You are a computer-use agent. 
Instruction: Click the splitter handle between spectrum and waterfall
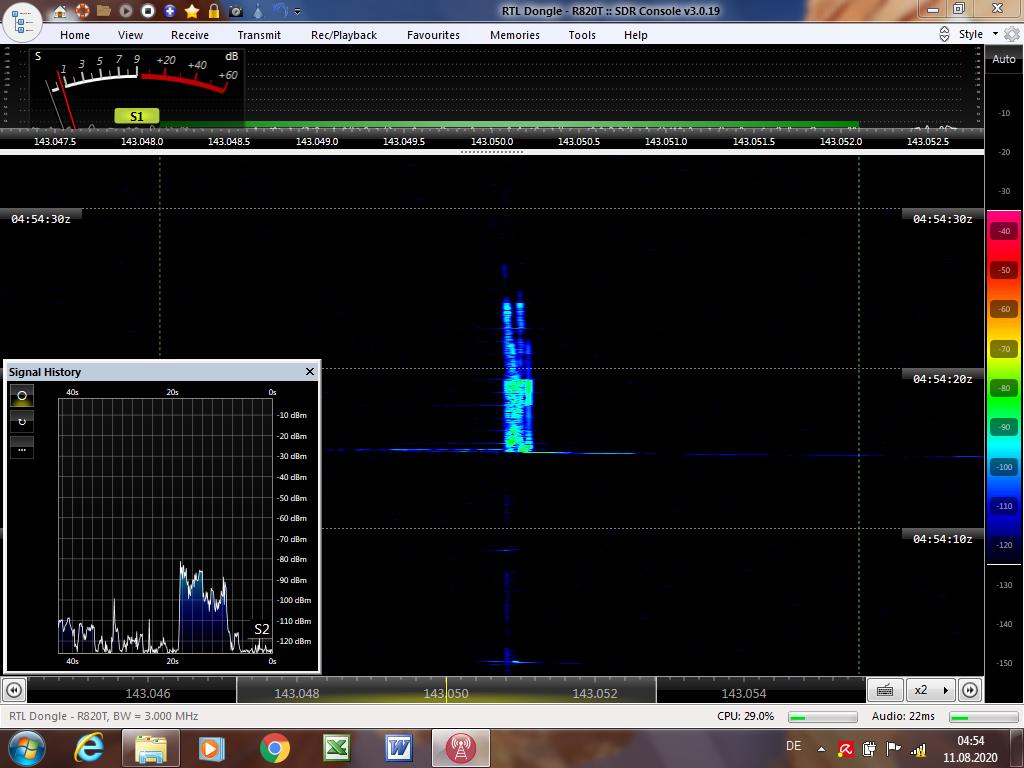(492, 152)
